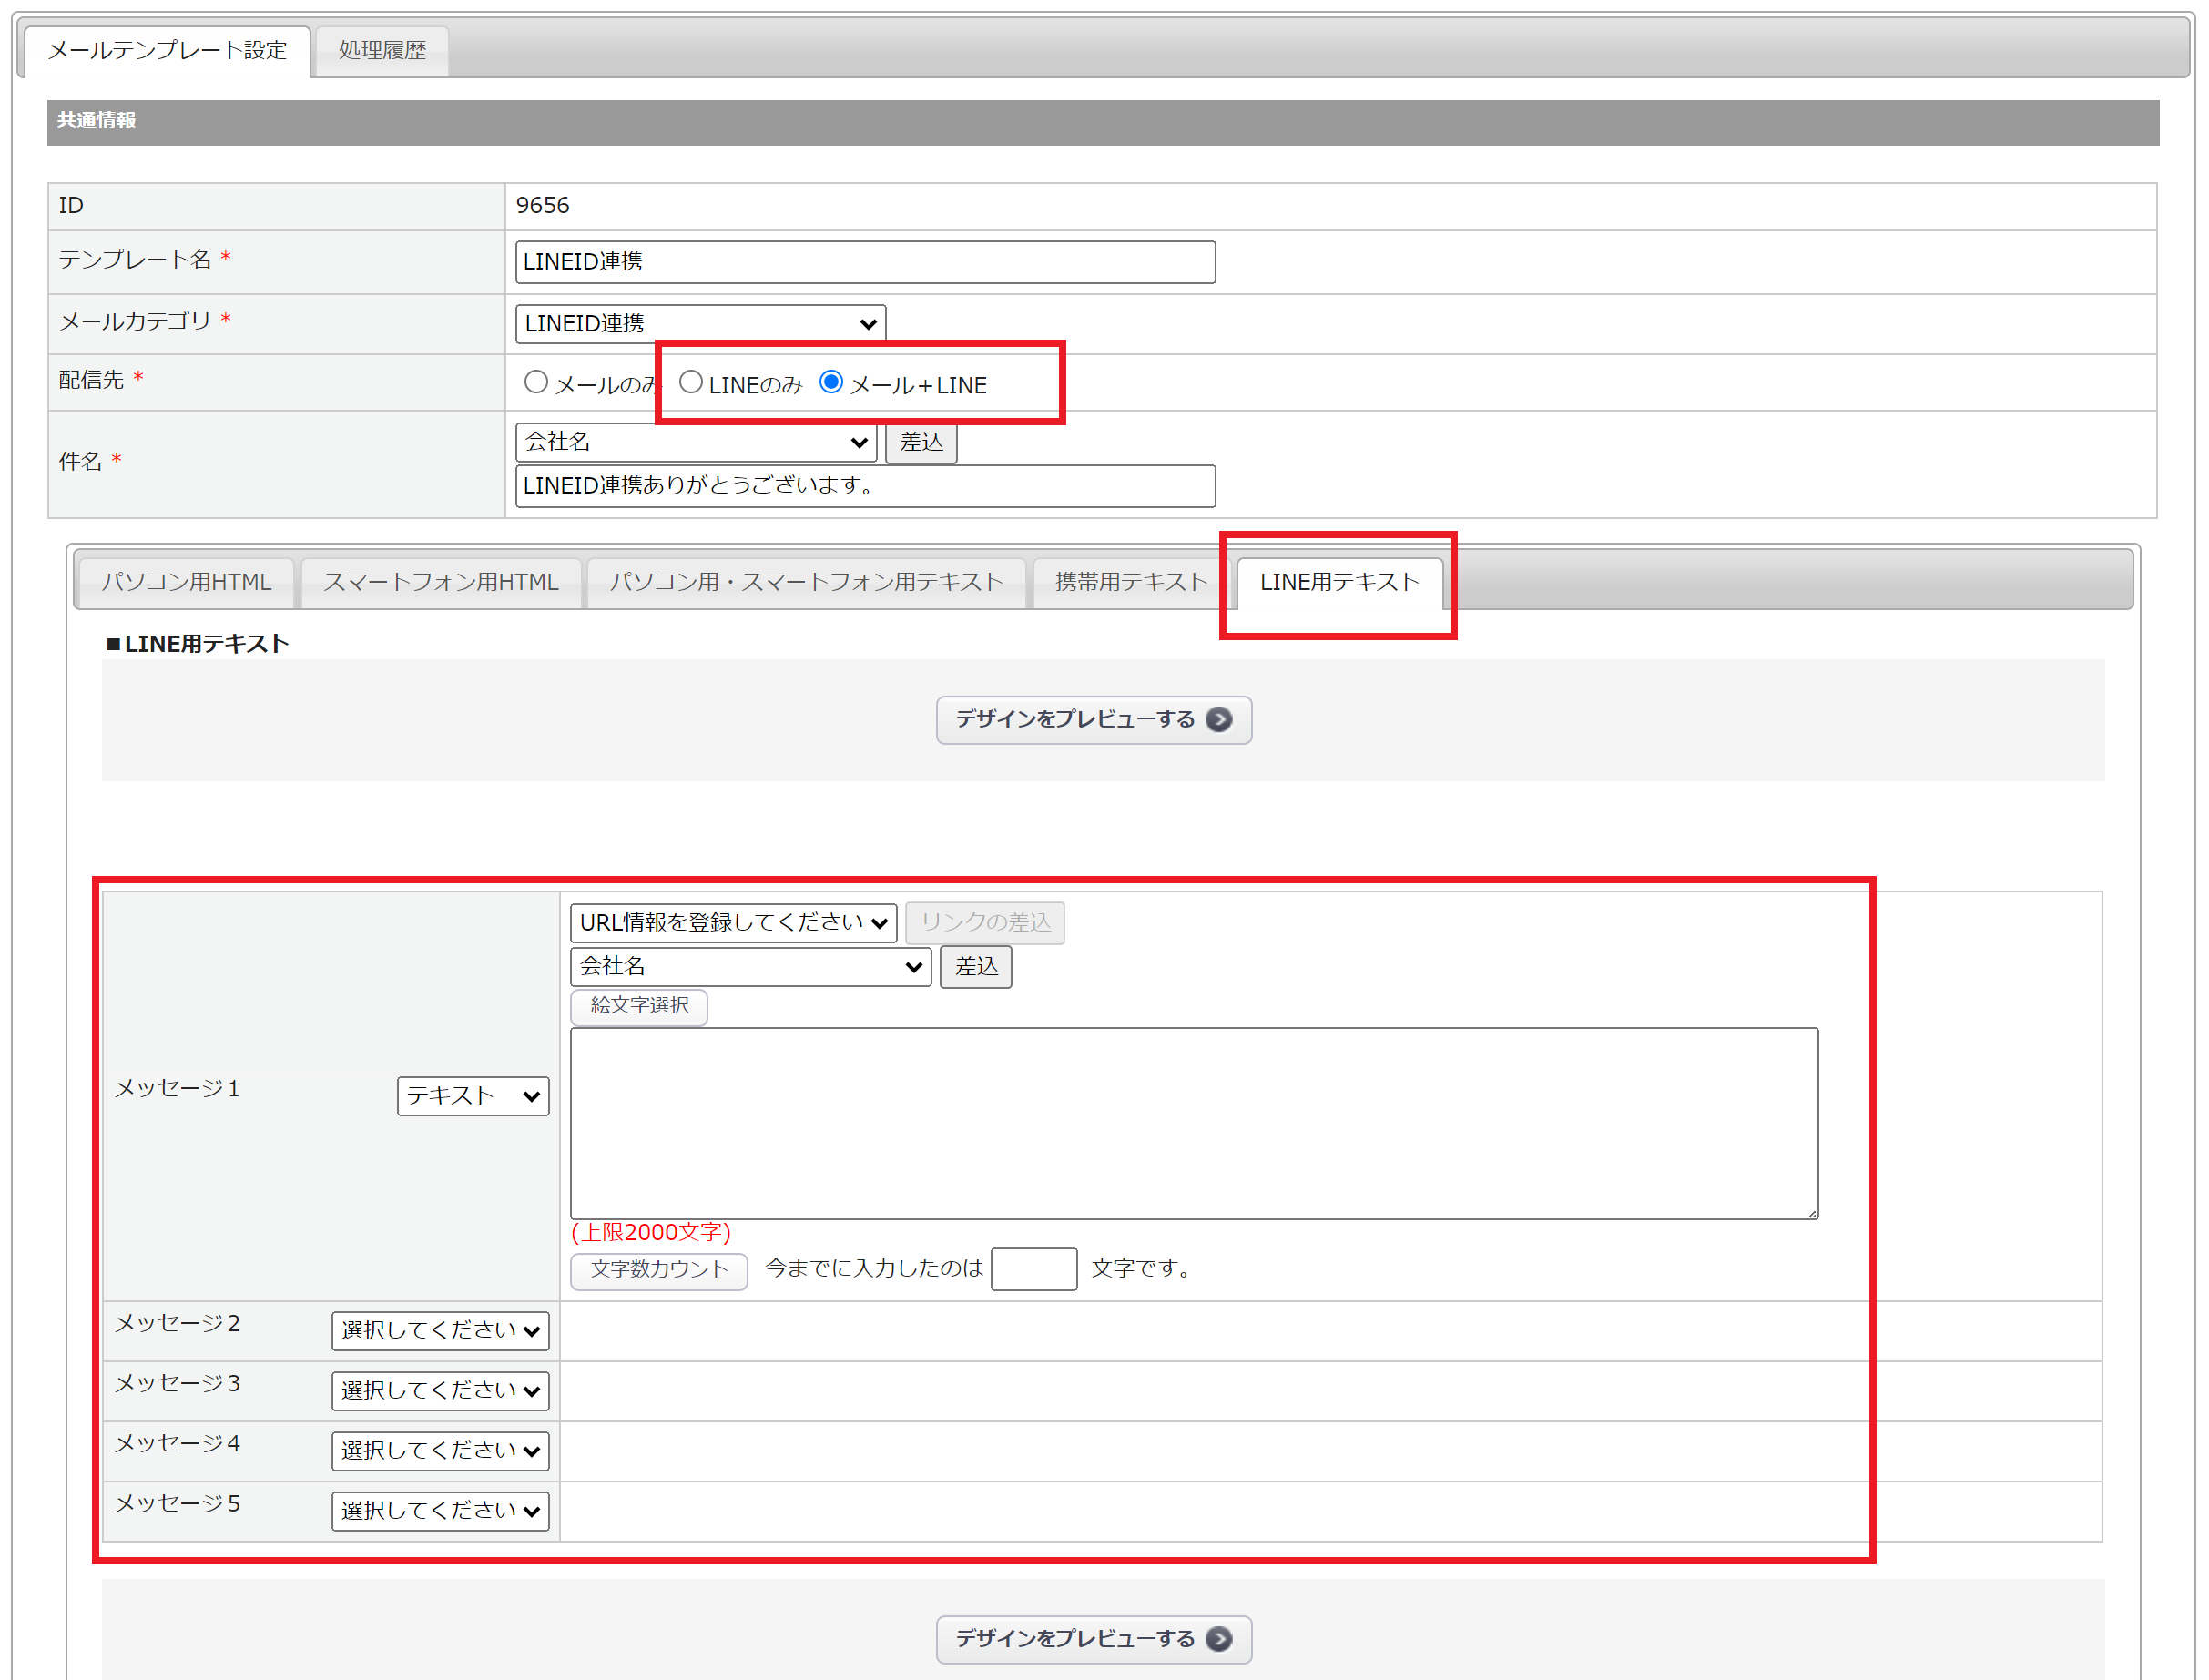Viewport: 2209px width, 1680px height.
Task: Open the パソコン用HTML tab
Action: tap(186, 582)
